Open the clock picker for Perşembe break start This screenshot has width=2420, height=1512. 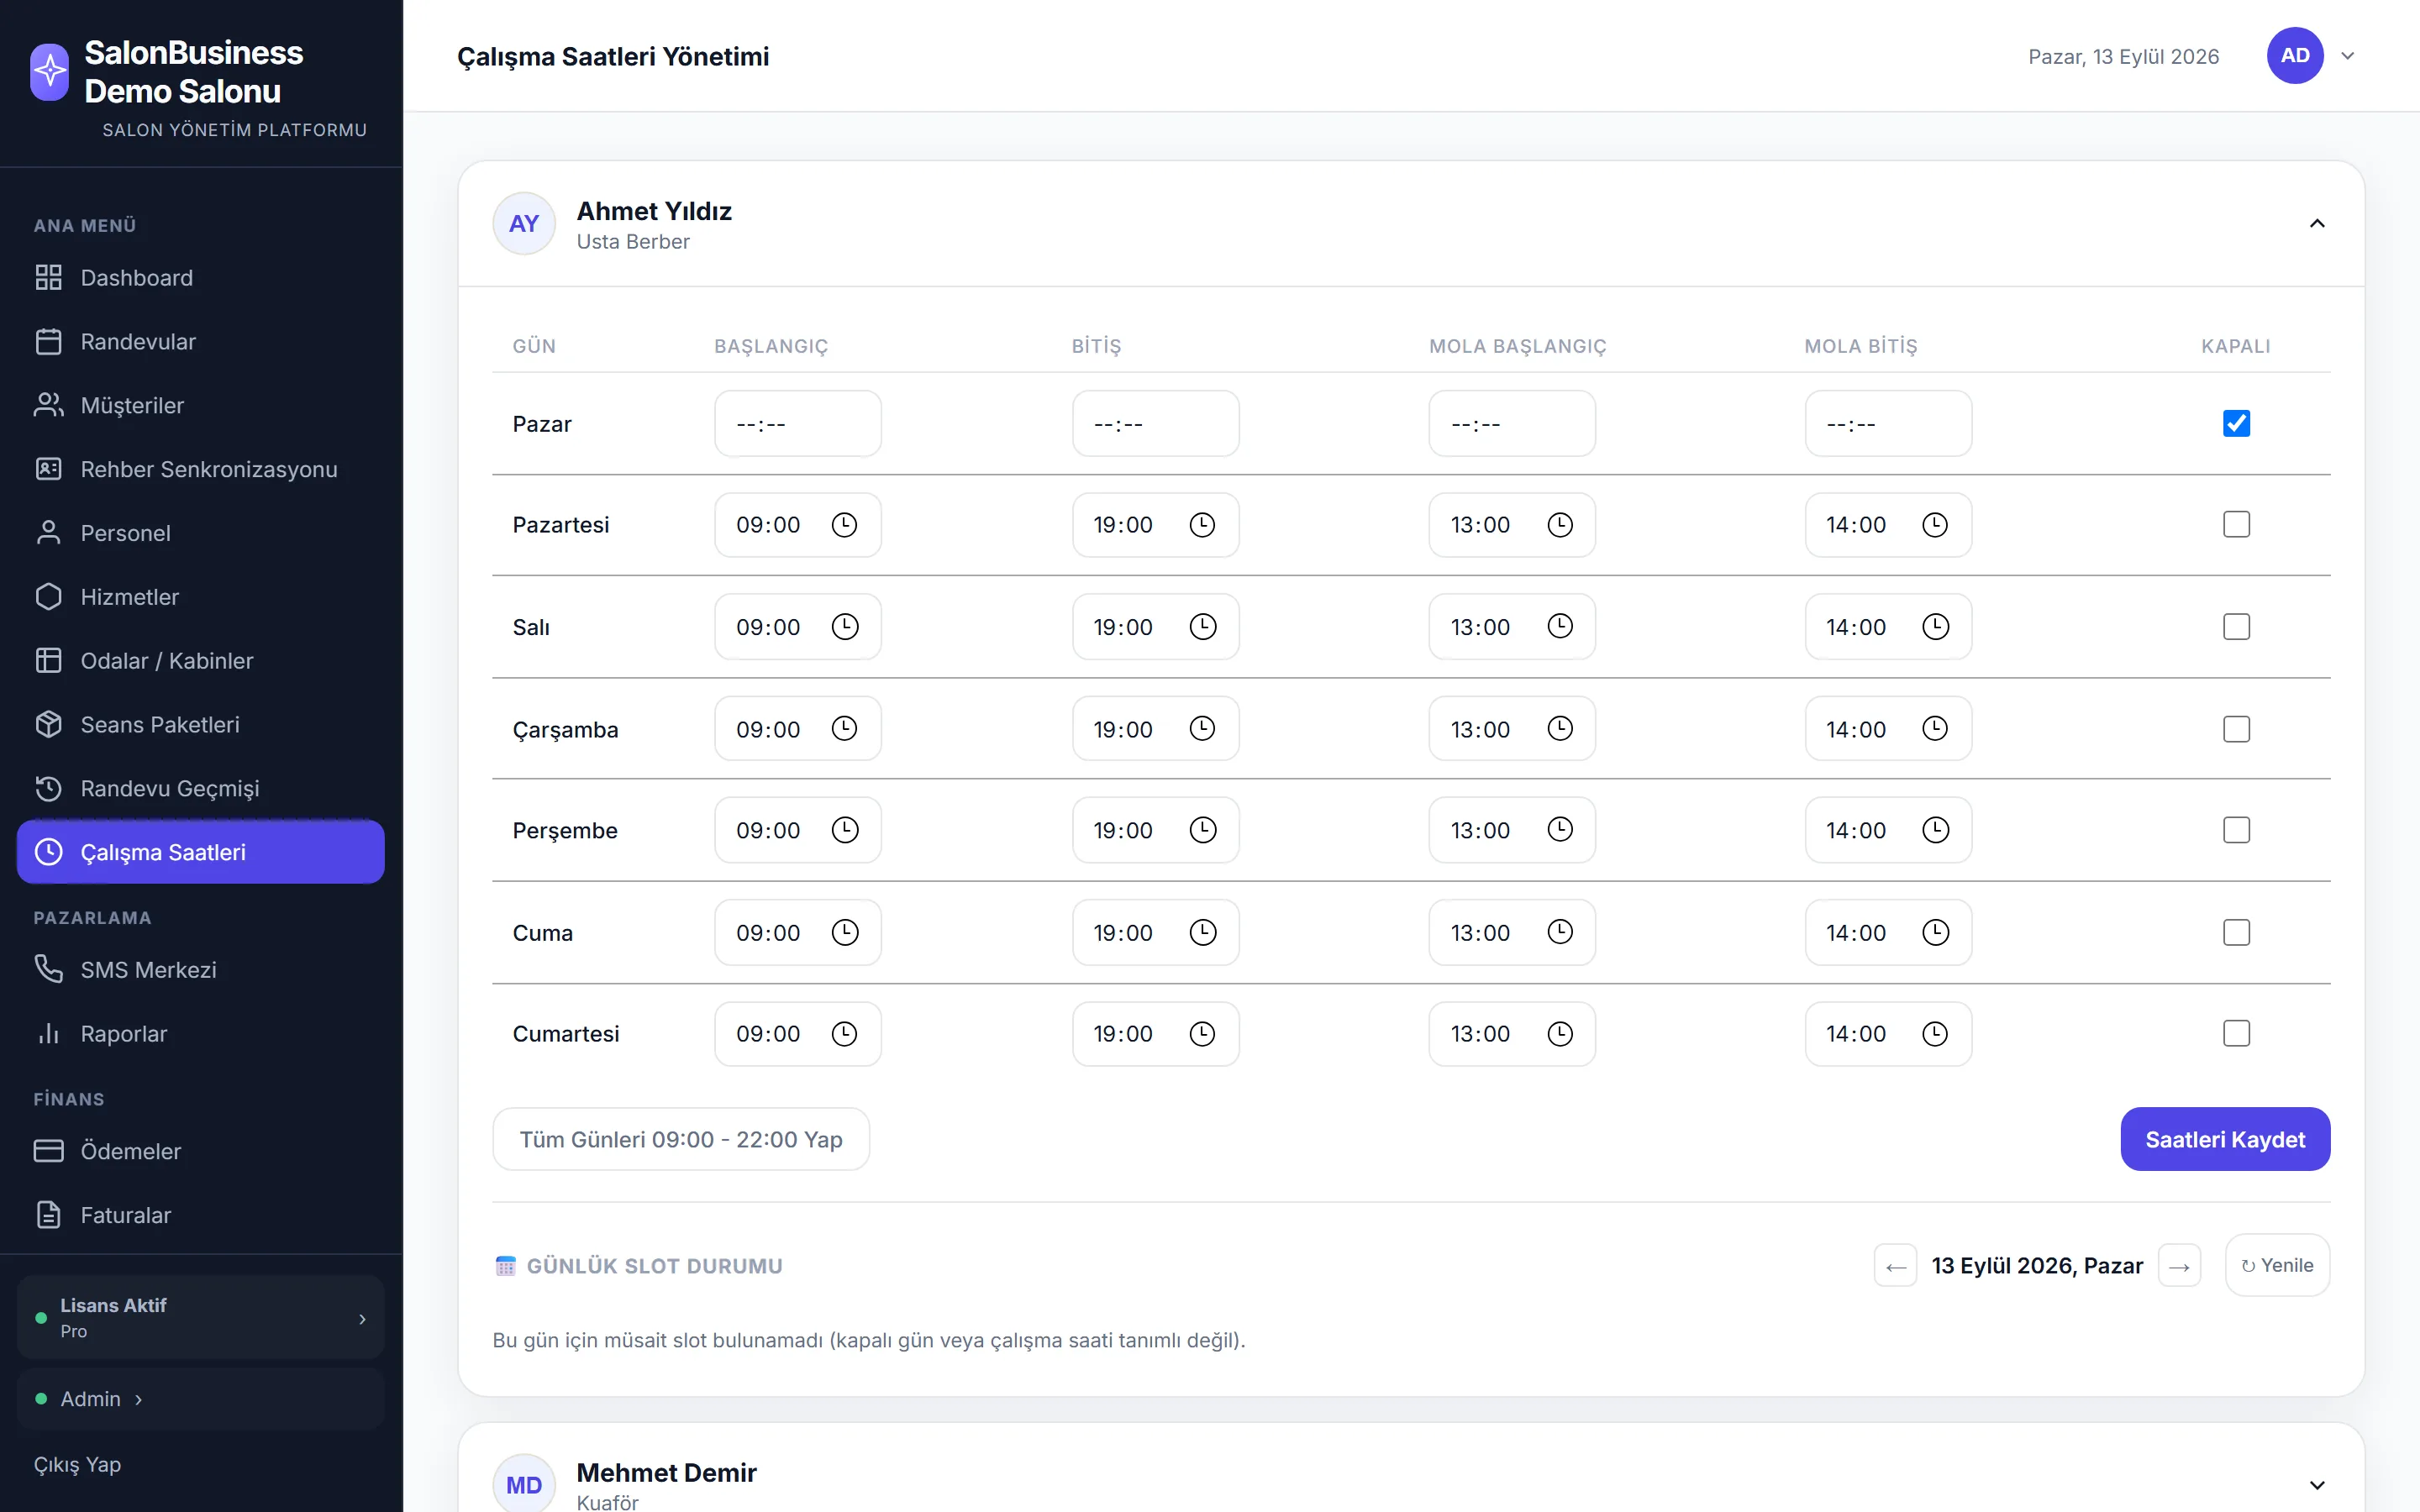(x=1560, y=830)
